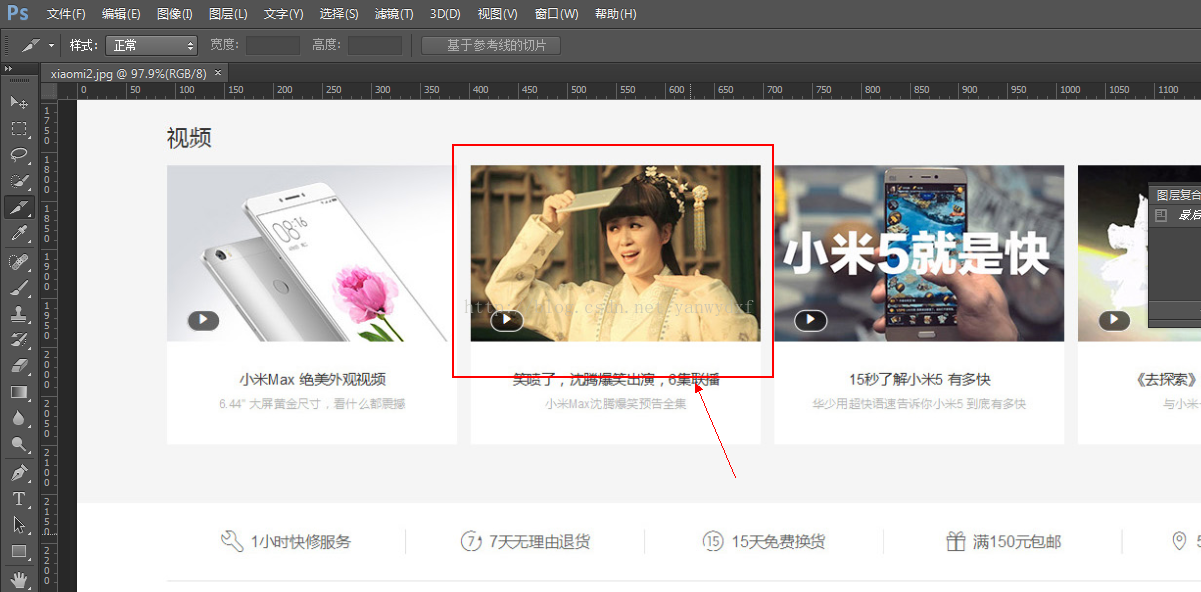This screenshot has height=592, width=1201.
Task: Click the gift icon beside 满150元包邮
Action: [956, 541]
